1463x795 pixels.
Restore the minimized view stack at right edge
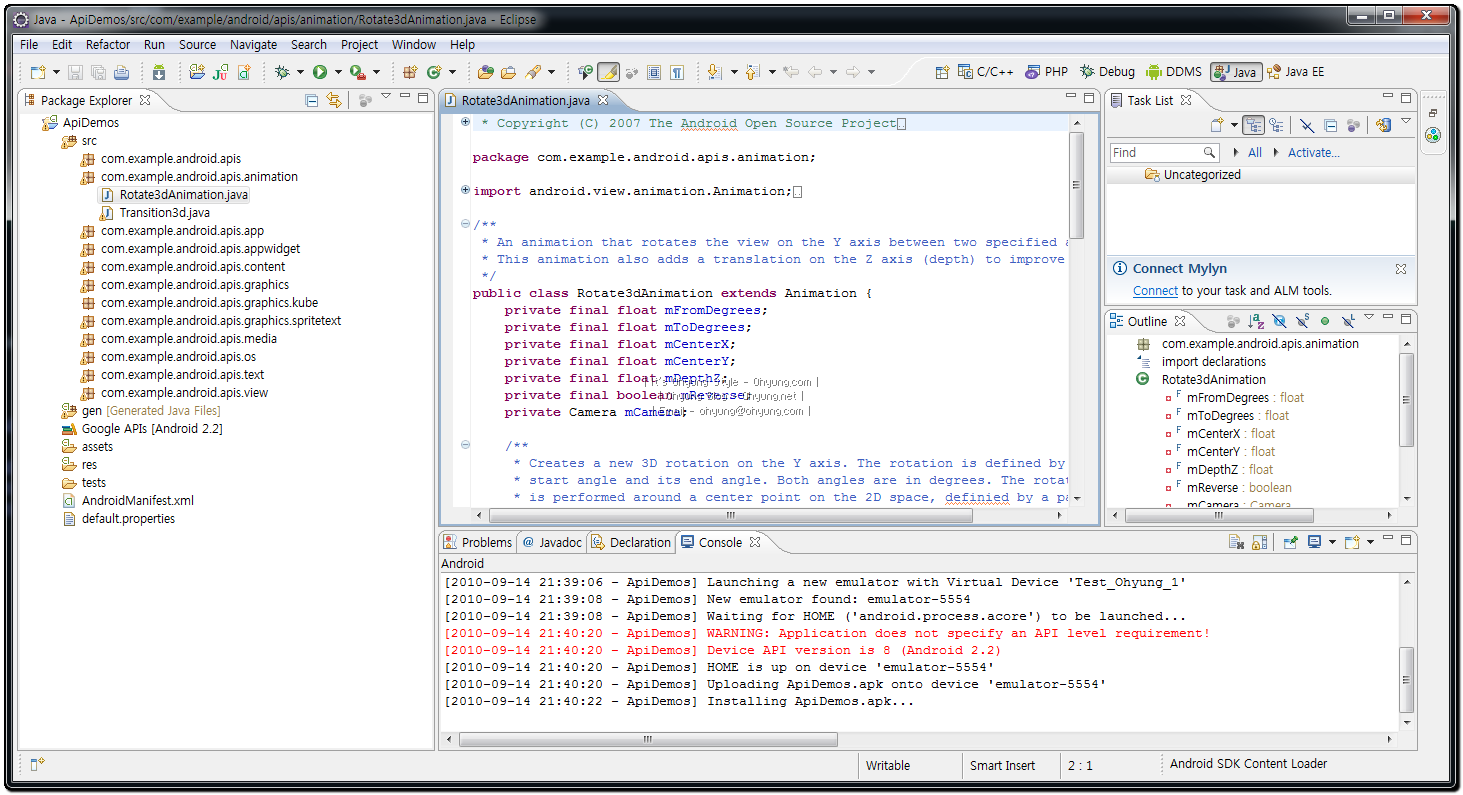pos(1433,113)
